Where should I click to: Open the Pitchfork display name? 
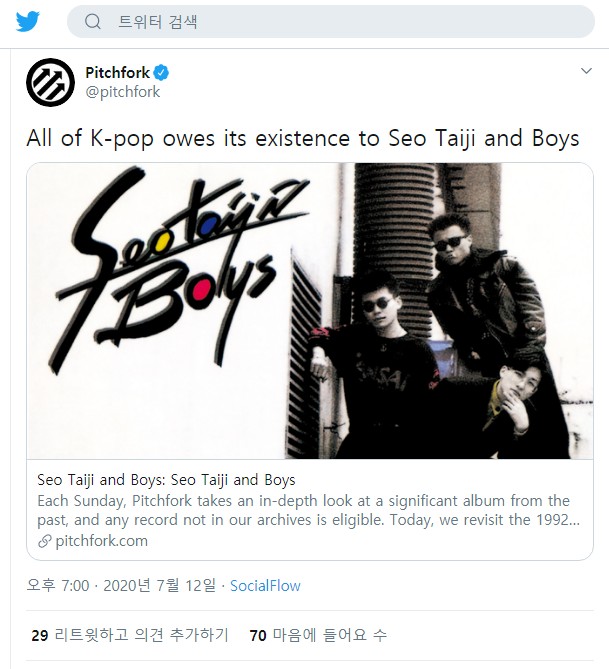tap(117, 73)
